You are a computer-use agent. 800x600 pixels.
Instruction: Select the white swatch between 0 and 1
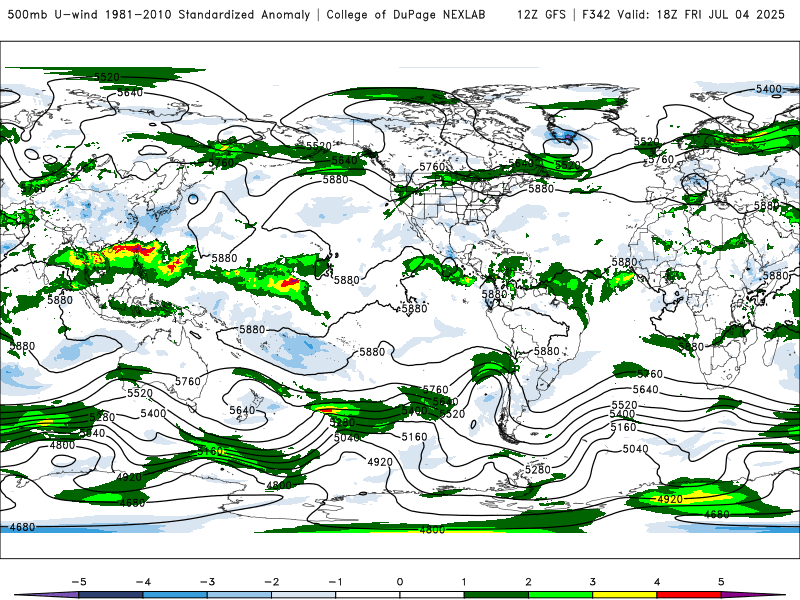pos(432,595)
